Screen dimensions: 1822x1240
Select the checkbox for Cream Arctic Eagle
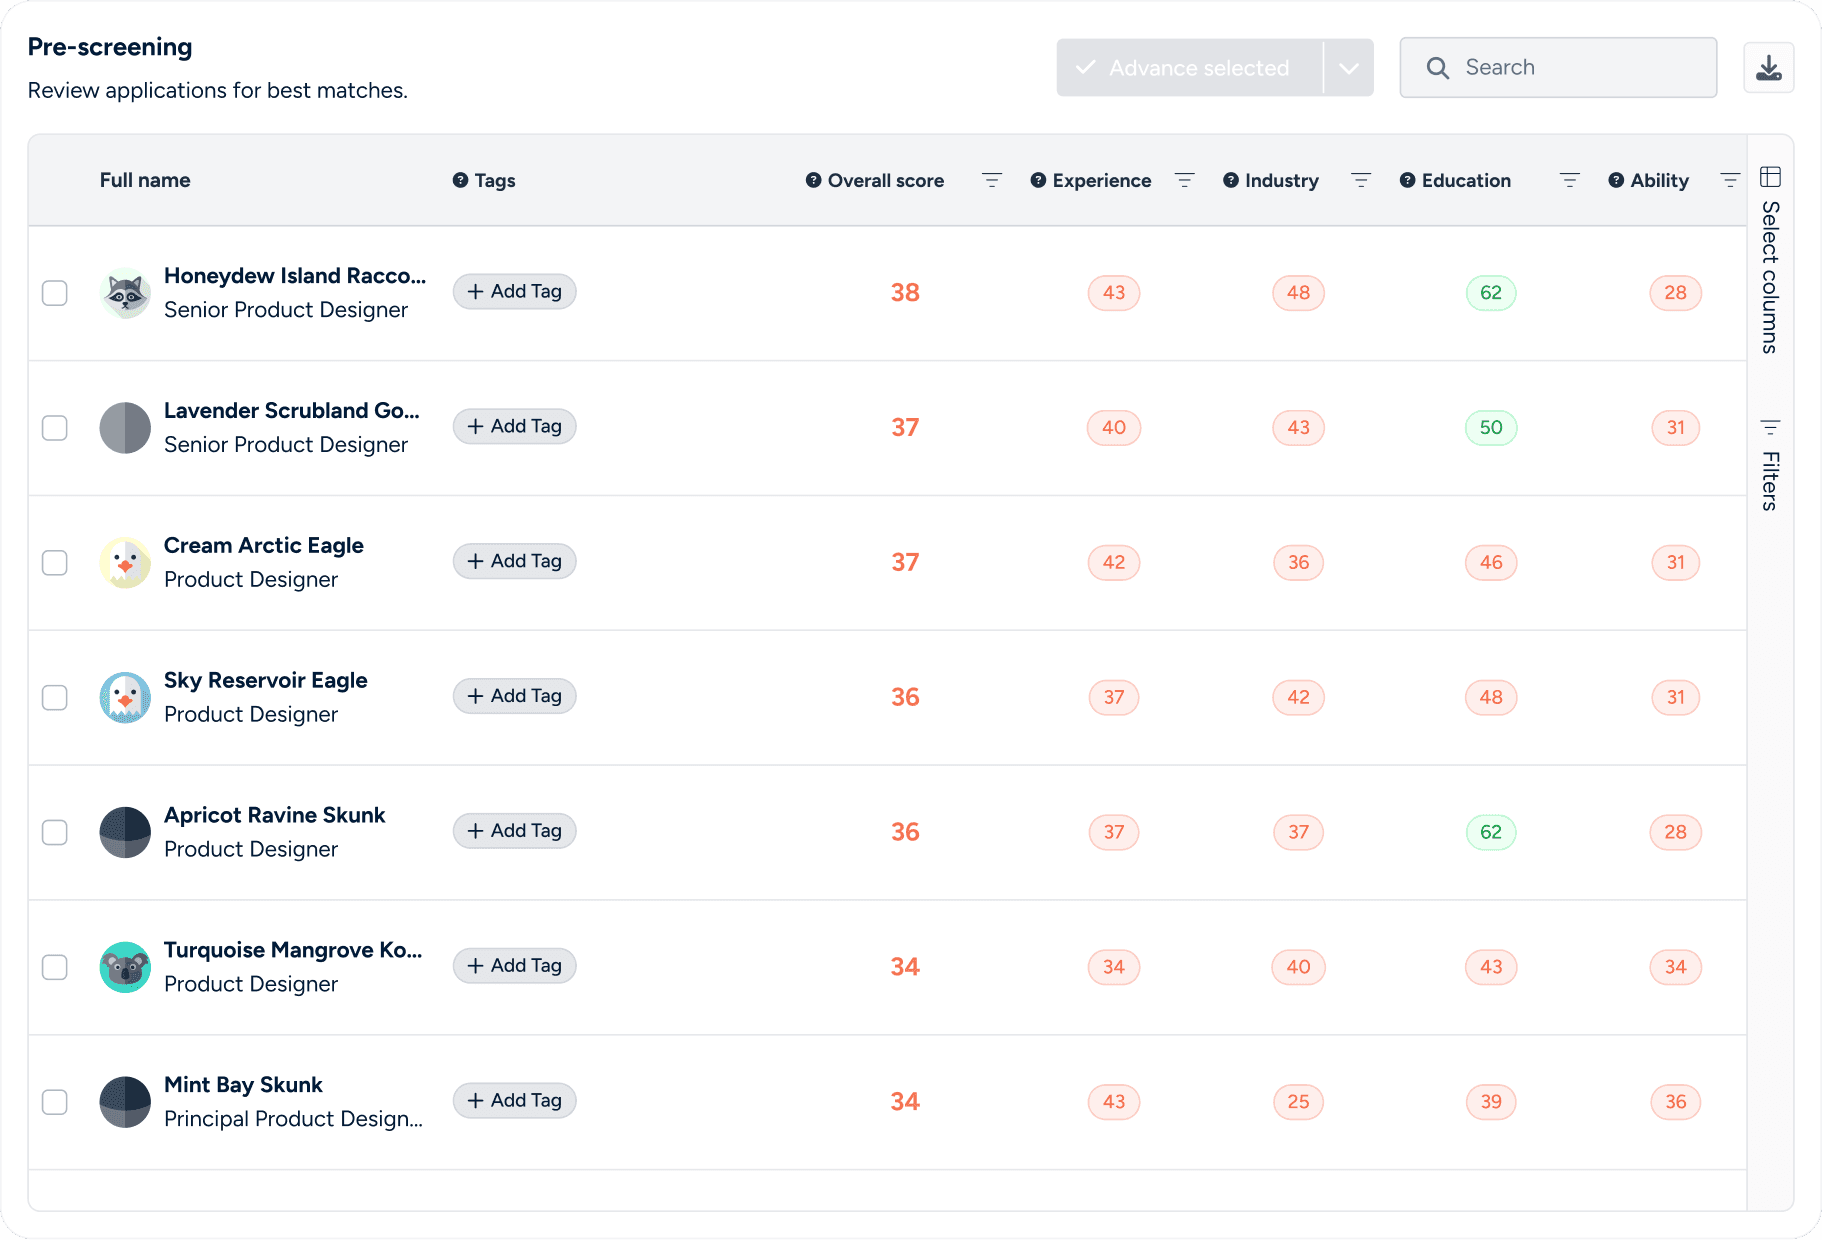[55, 563]
